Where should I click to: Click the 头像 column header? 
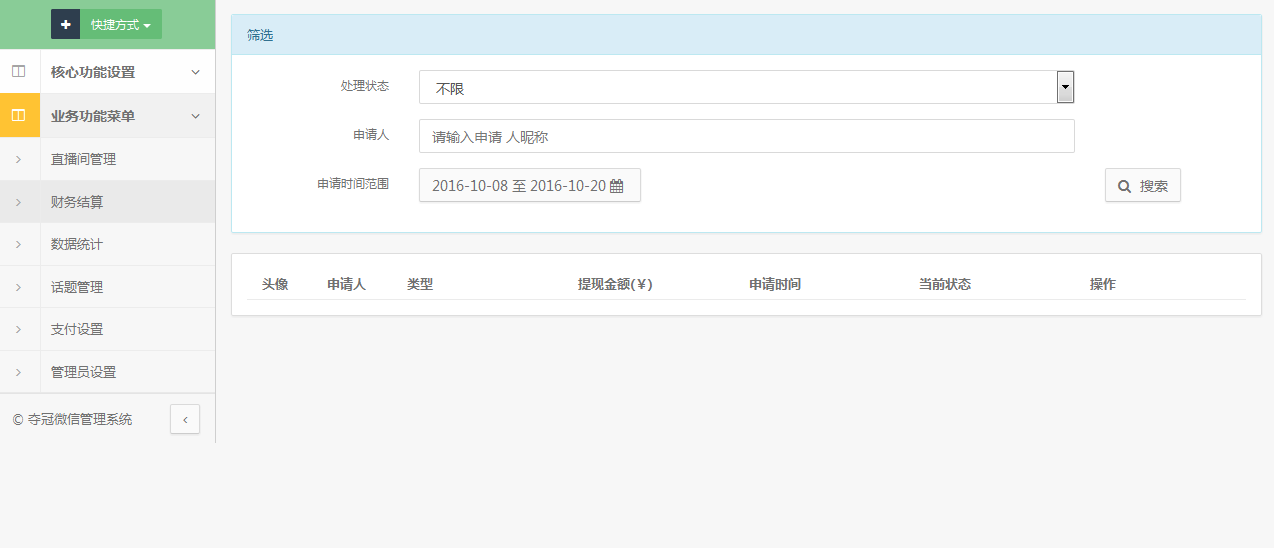275,284
